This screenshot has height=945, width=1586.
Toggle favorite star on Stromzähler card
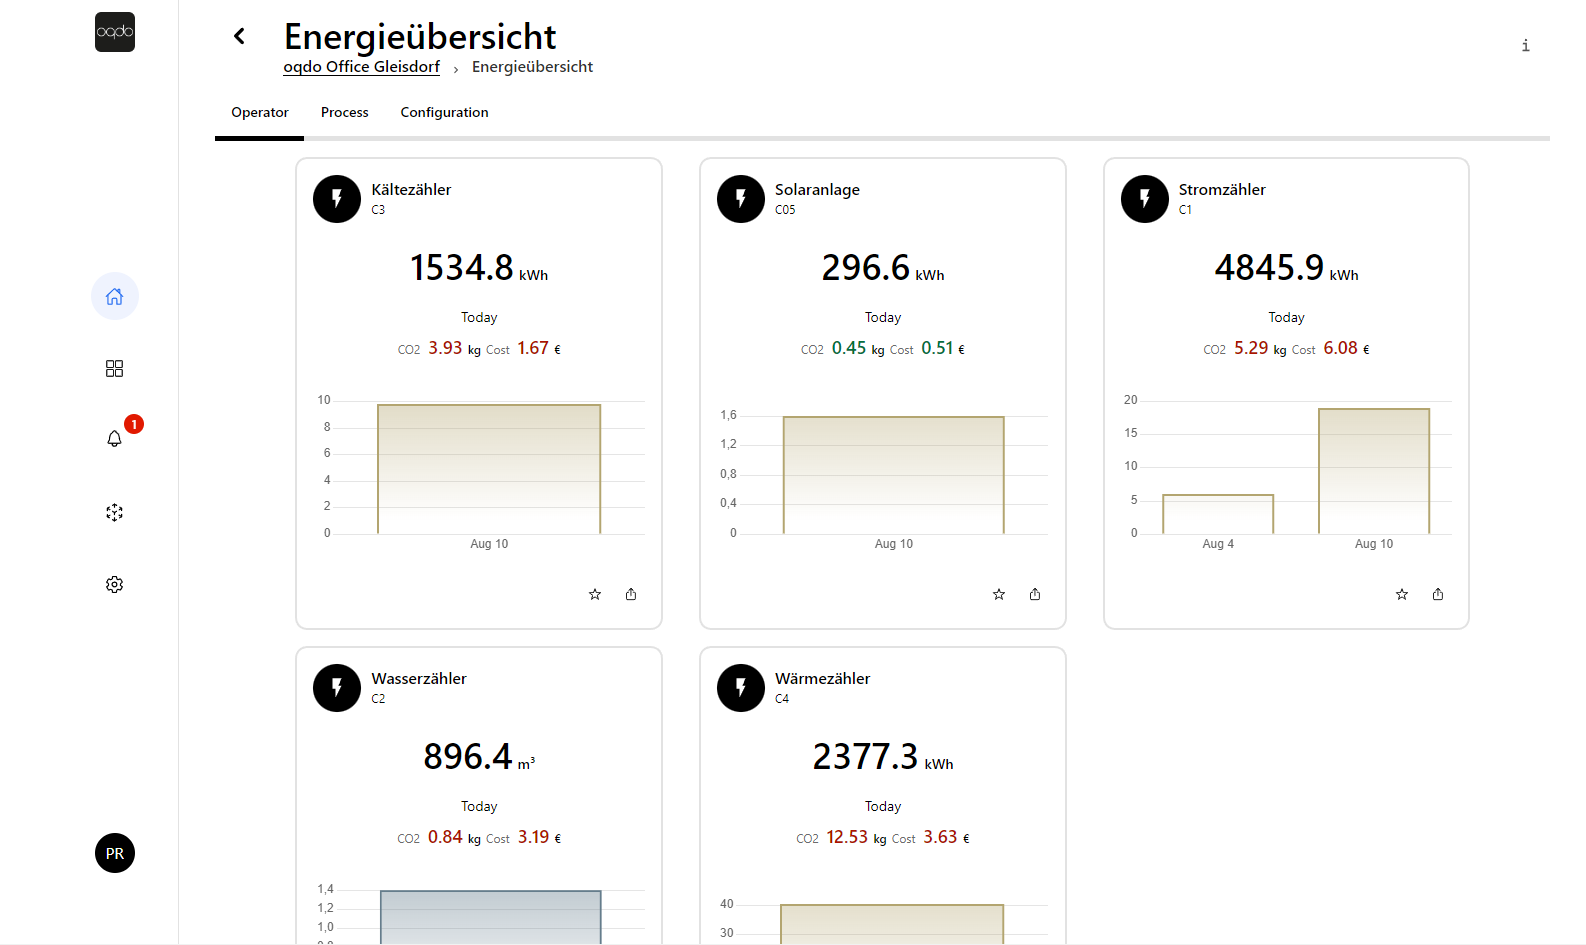pos(1402,594)
